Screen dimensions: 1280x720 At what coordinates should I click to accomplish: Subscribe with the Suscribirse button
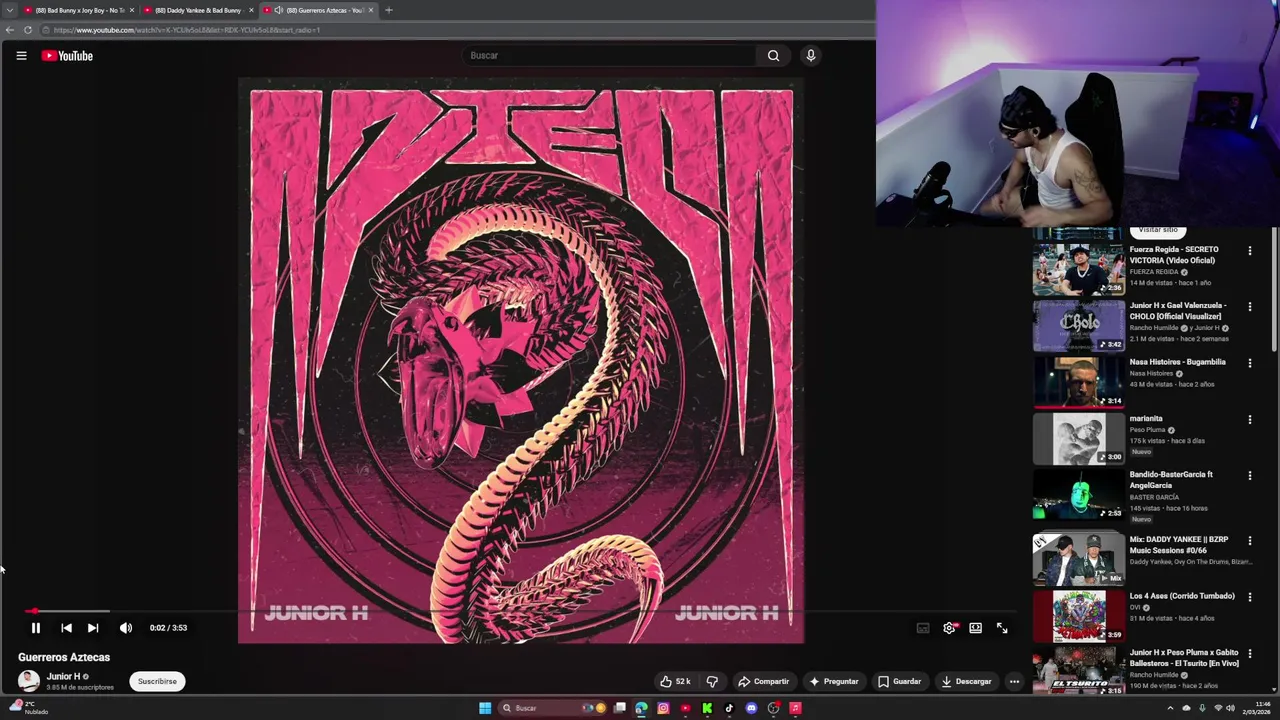point(157,681)
